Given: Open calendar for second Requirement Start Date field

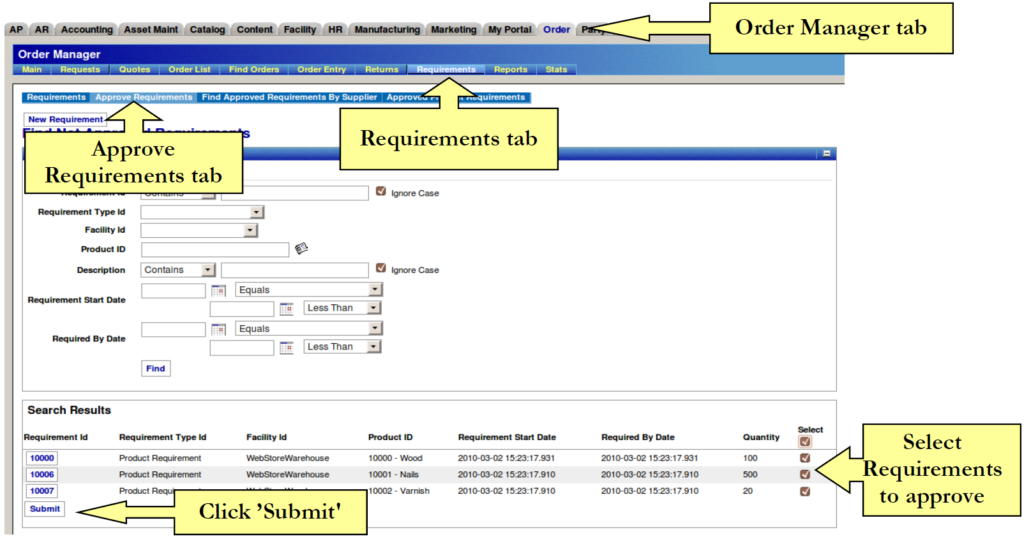Looking at the screenshot, I should click(x=287, y=309).
